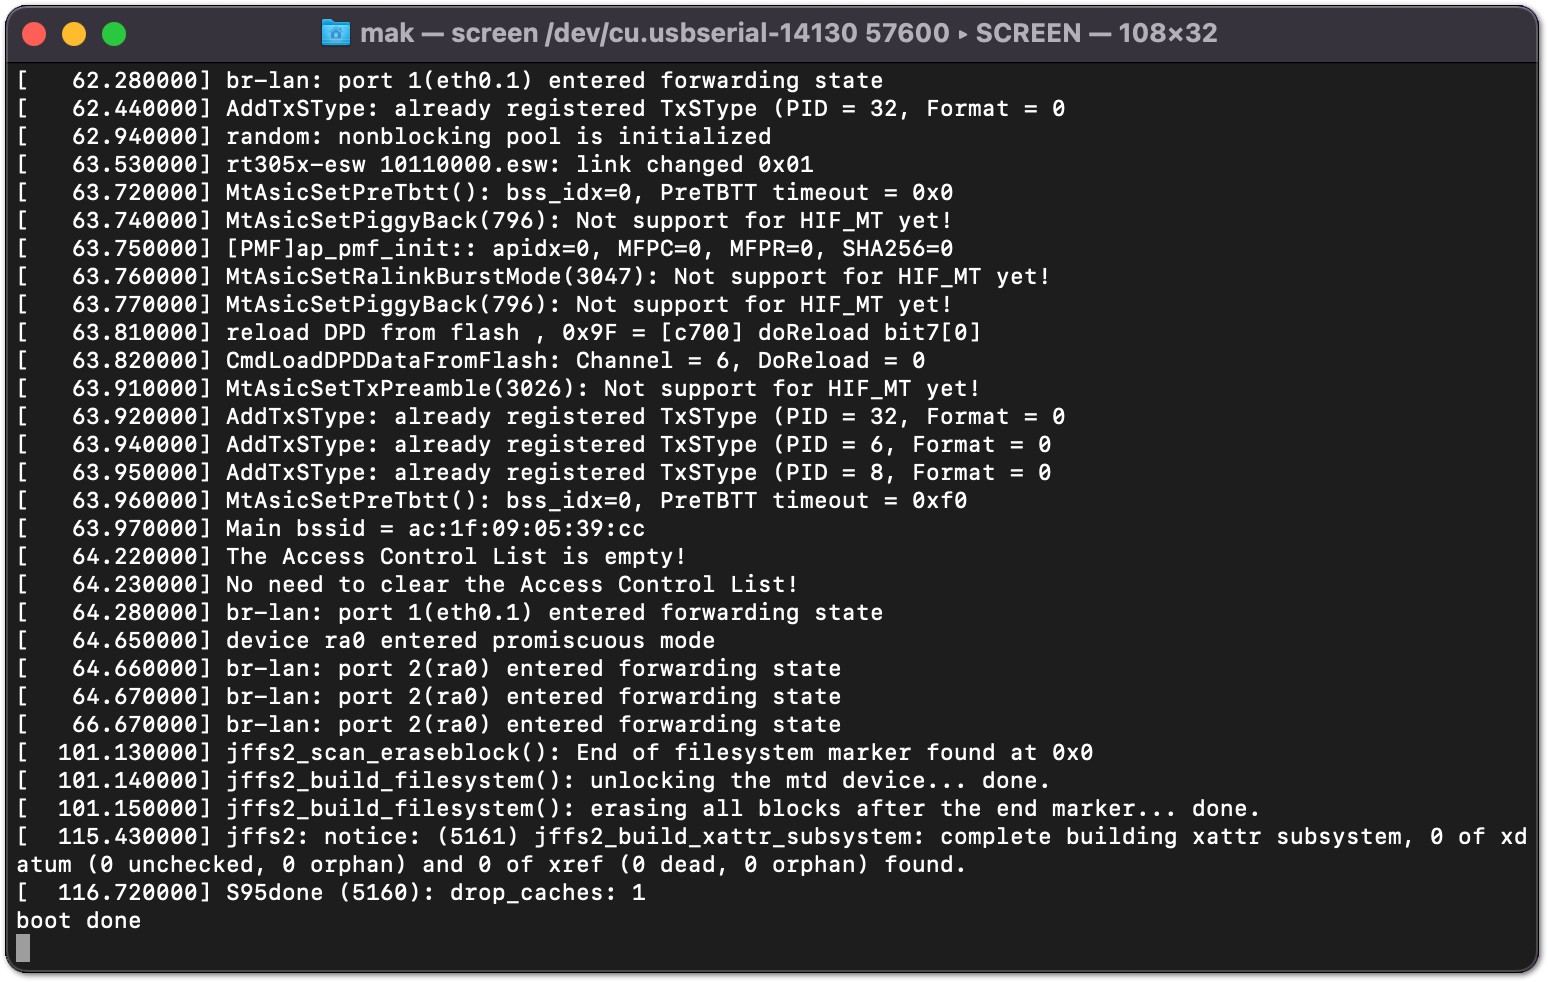Image resolution: width=1548 pixels, height=982 pixels.
Task: Click the "[PMF]ap_pmf_init" log entry
Action: pyautogui.click(x=589, y=248)
